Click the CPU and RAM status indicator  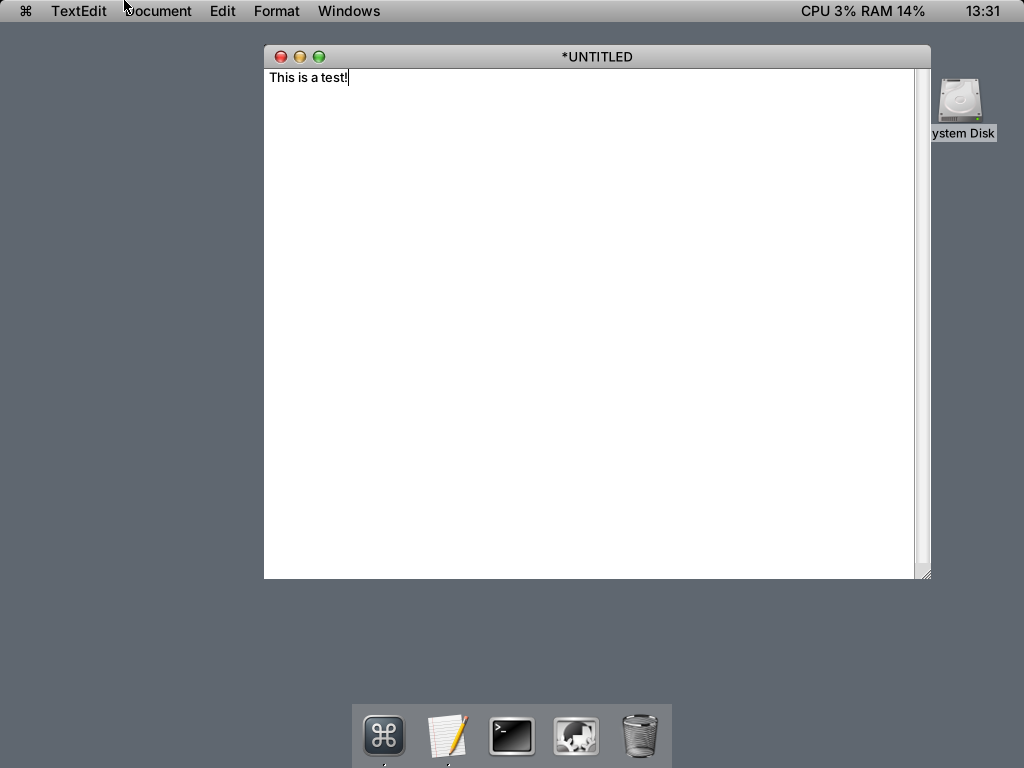point(862,11)
